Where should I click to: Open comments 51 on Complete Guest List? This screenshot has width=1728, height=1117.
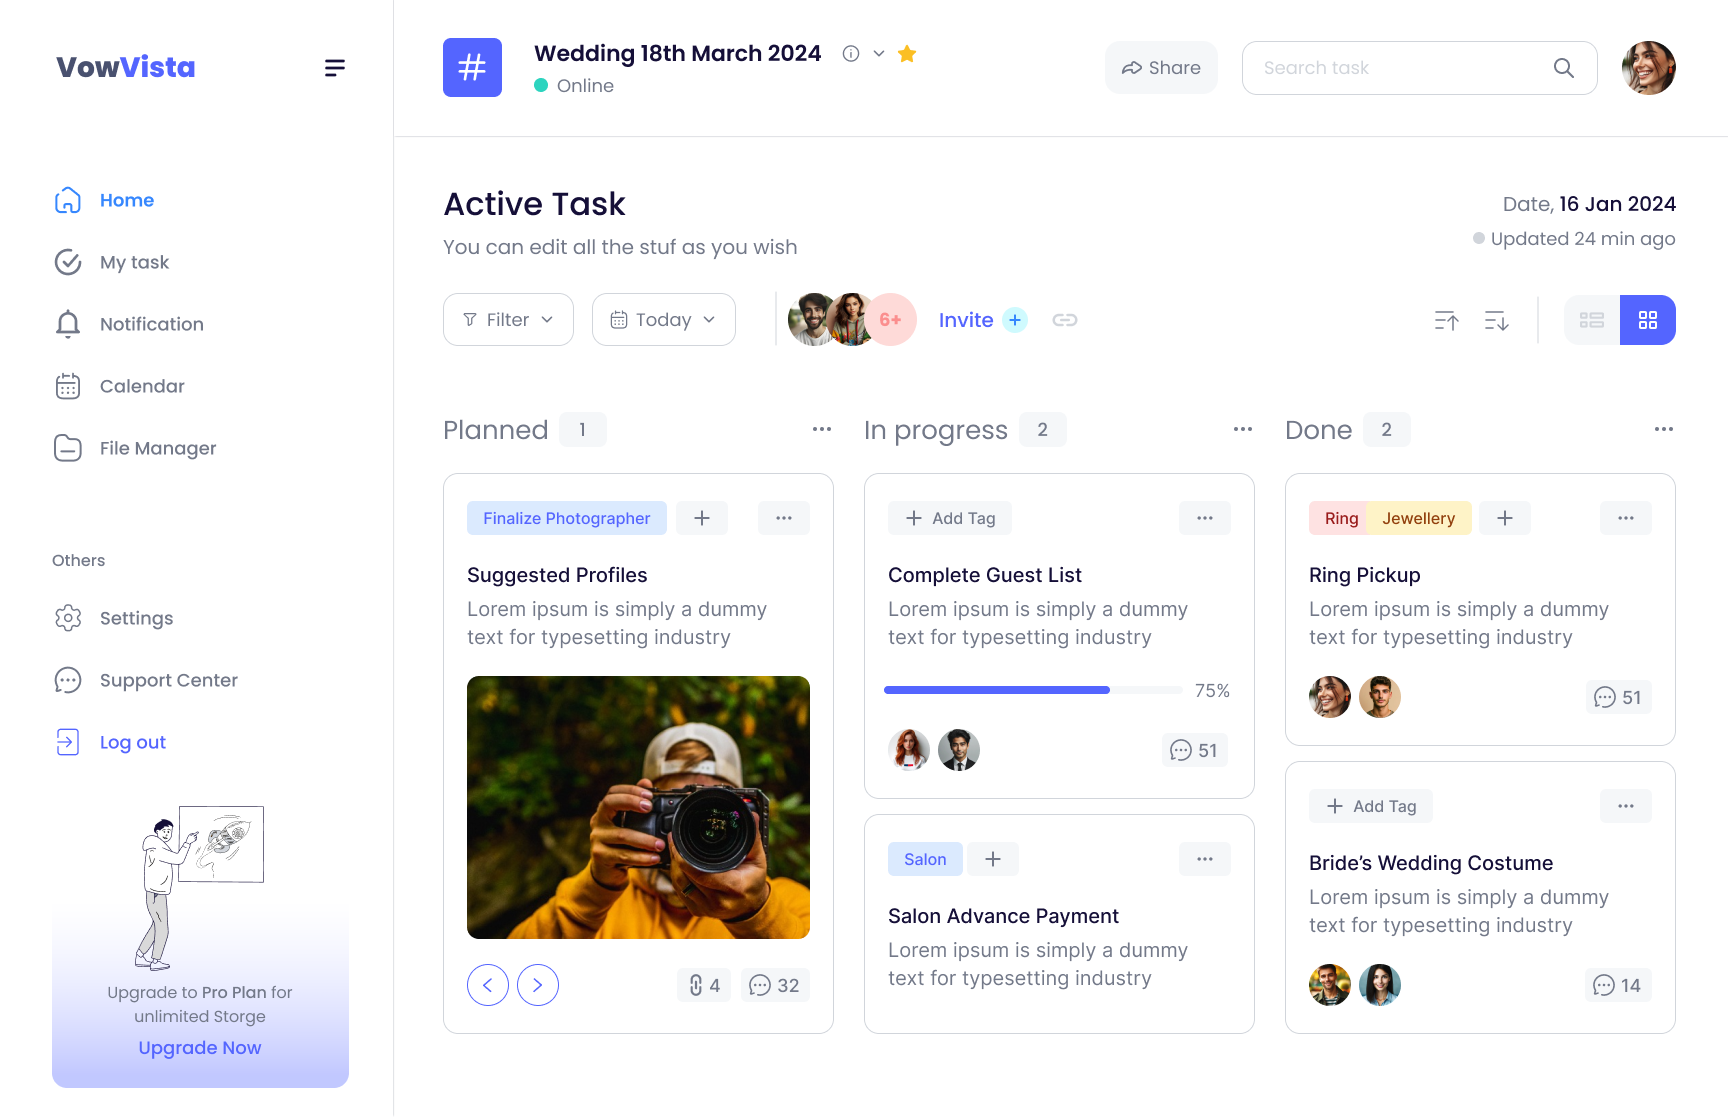1195,750
